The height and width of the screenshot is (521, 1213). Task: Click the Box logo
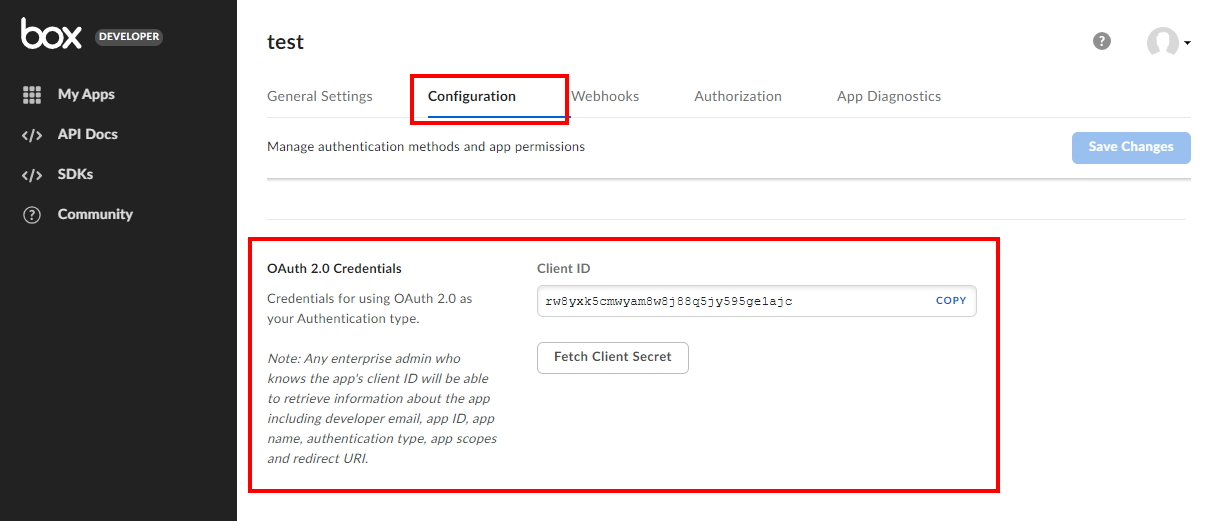(52, 35)
